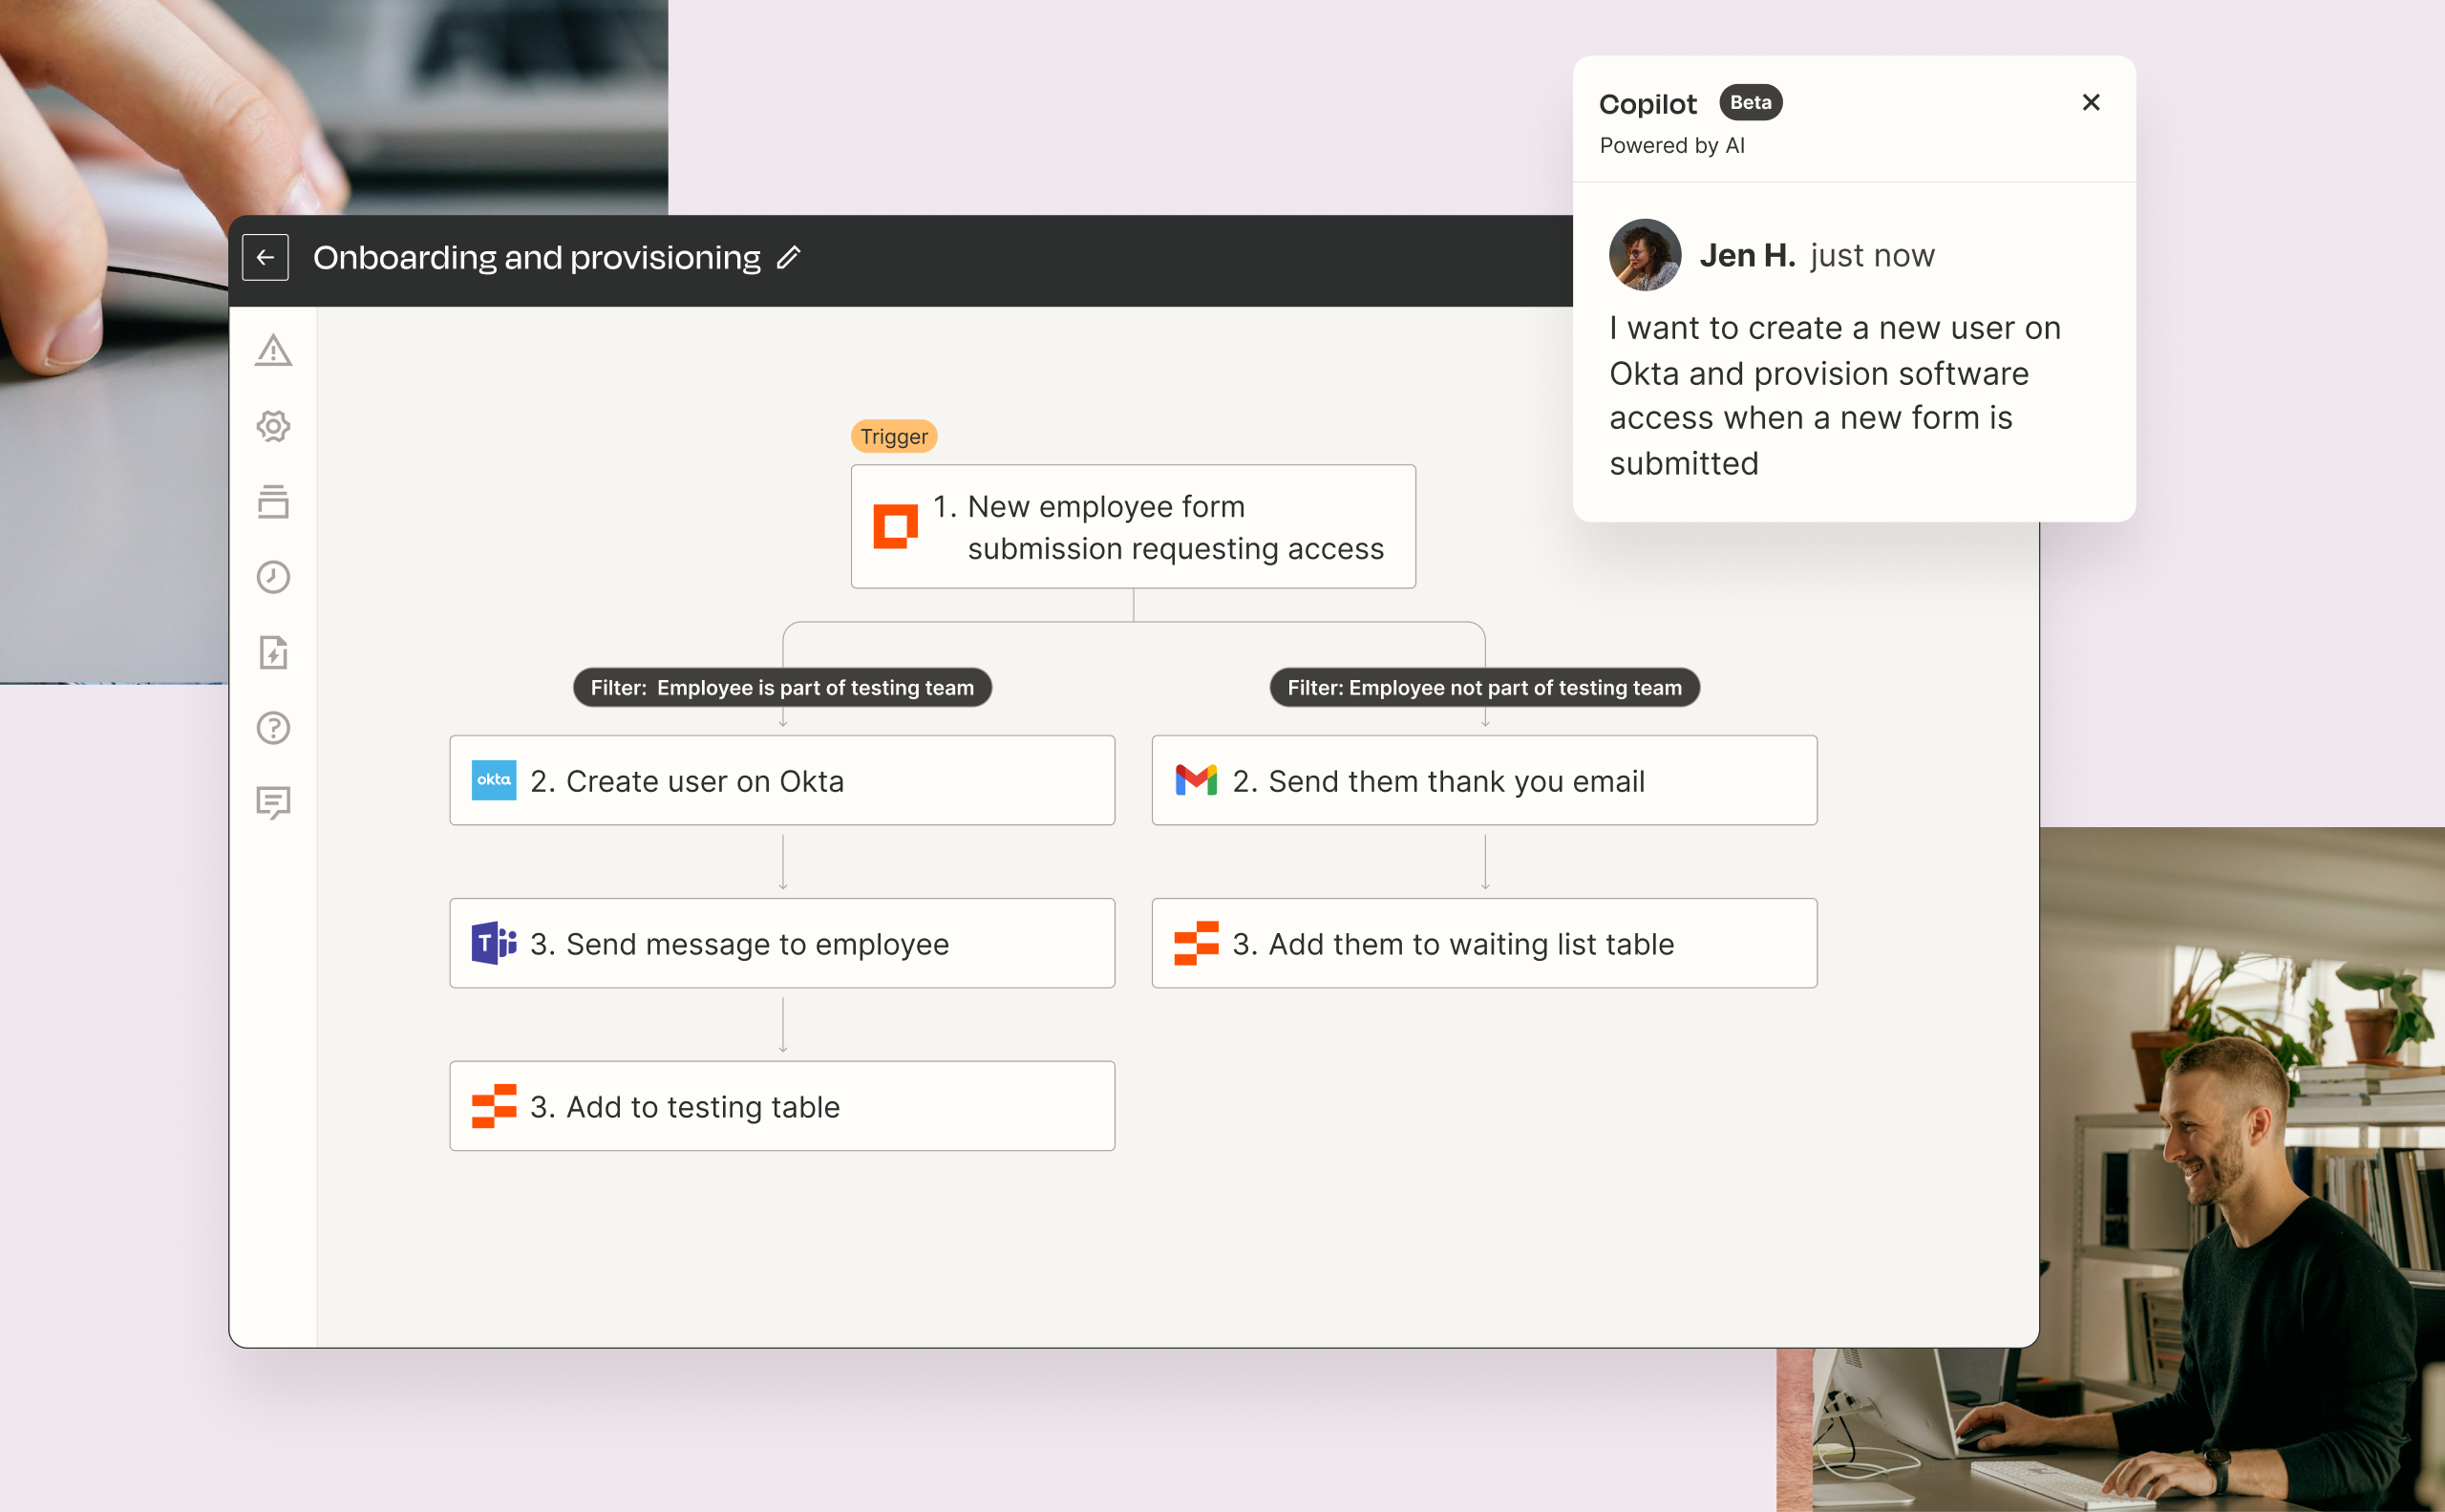Open comments icon in sidebar
The height and width of the screenshot is (1512, 2445).
(x=273, y=803)
